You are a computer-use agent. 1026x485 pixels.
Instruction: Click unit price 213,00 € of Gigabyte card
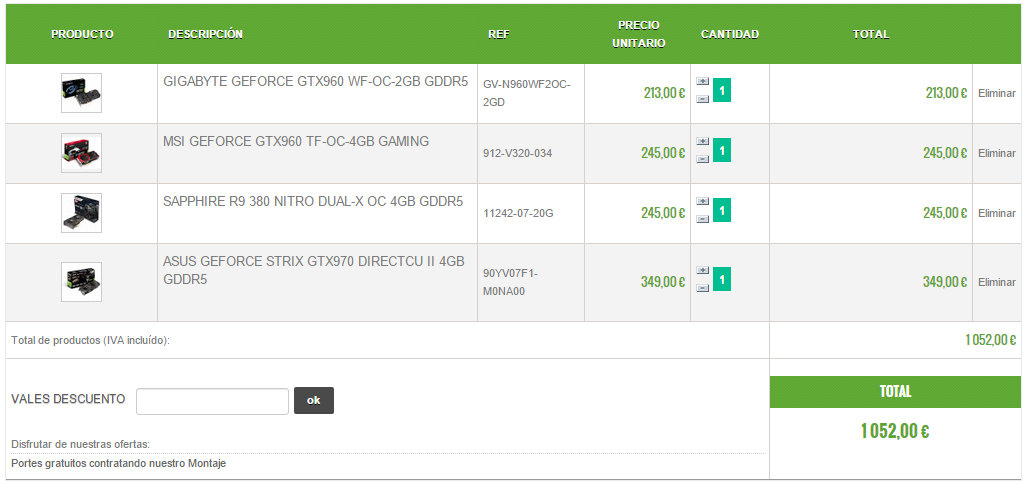(x=664, y=94)
